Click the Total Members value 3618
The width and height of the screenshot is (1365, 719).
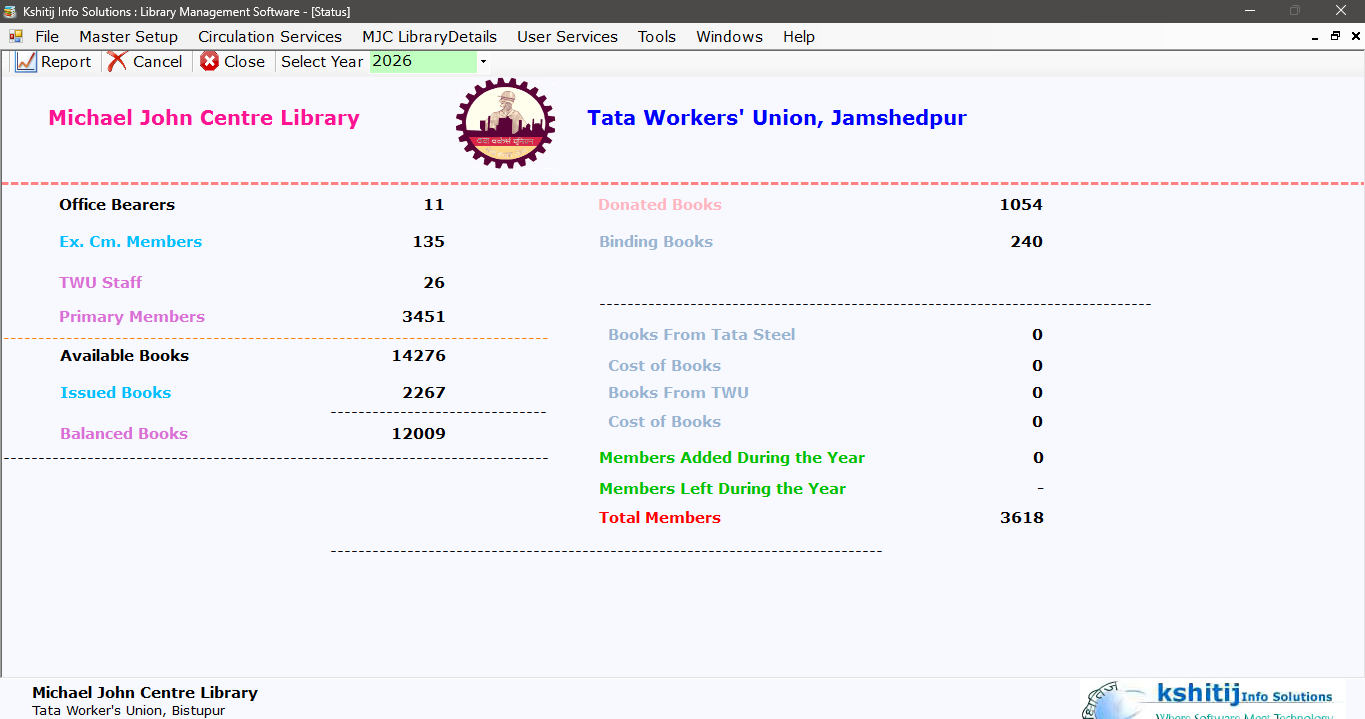pyautogui.click(x=1022, y=518)
